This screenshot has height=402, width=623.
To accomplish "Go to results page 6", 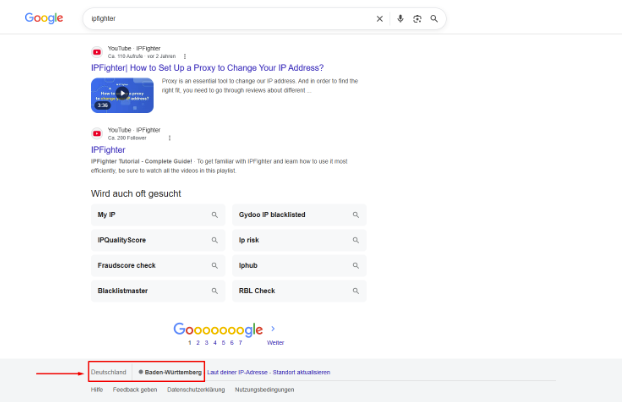I will [x=232, y=343].
